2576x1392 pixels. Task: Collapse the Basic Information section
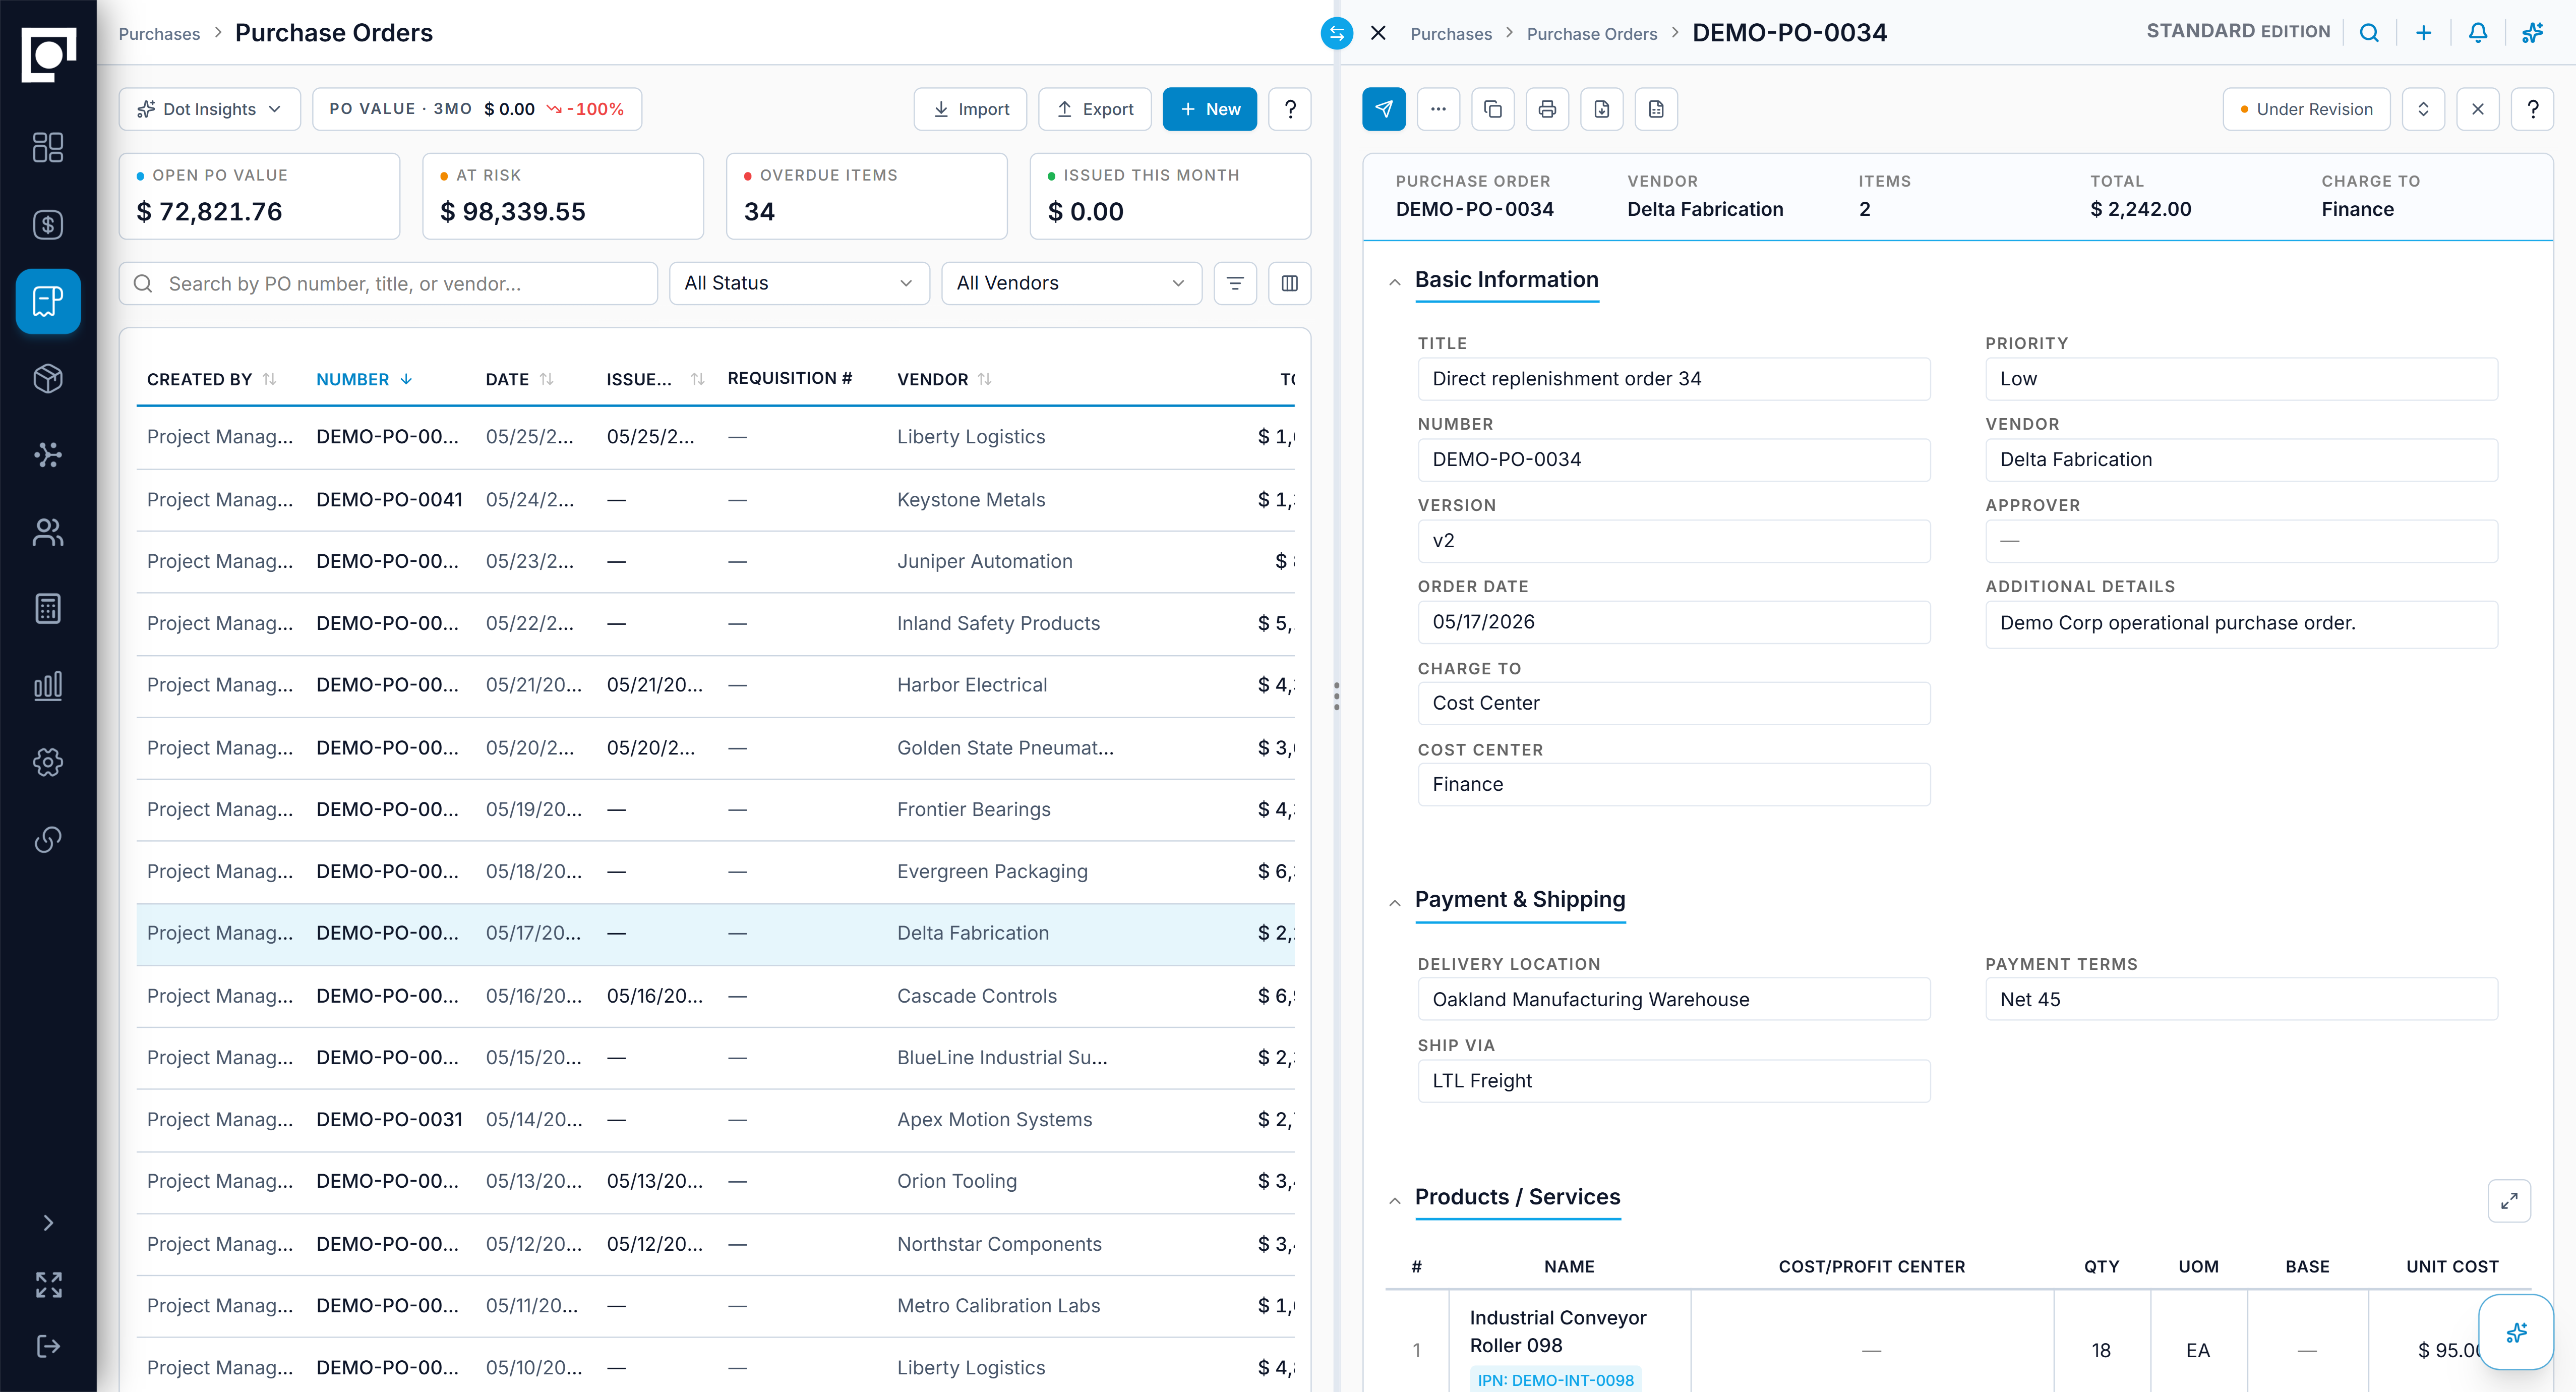[x=1394, y=282]
